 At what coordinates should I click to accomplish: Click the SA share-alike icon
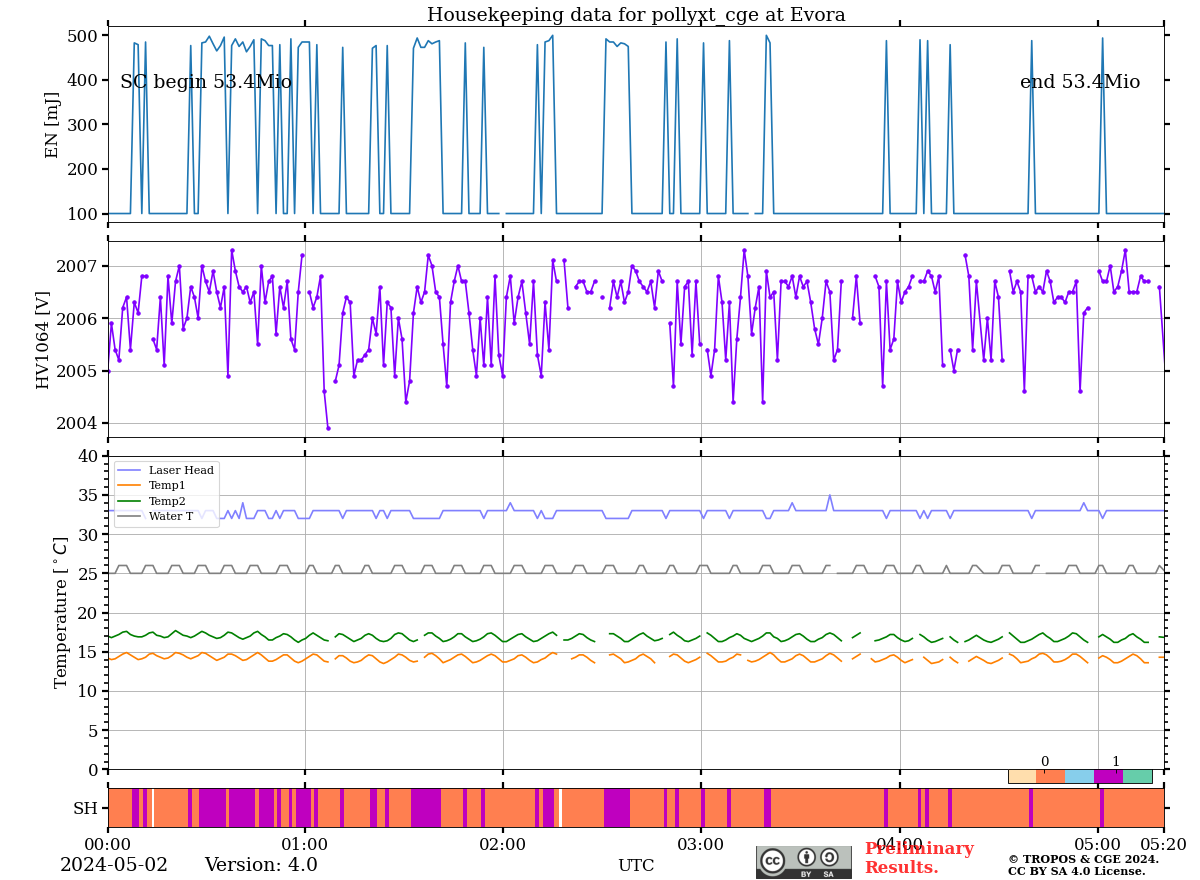pyautogui.click(x=829, y=857)
